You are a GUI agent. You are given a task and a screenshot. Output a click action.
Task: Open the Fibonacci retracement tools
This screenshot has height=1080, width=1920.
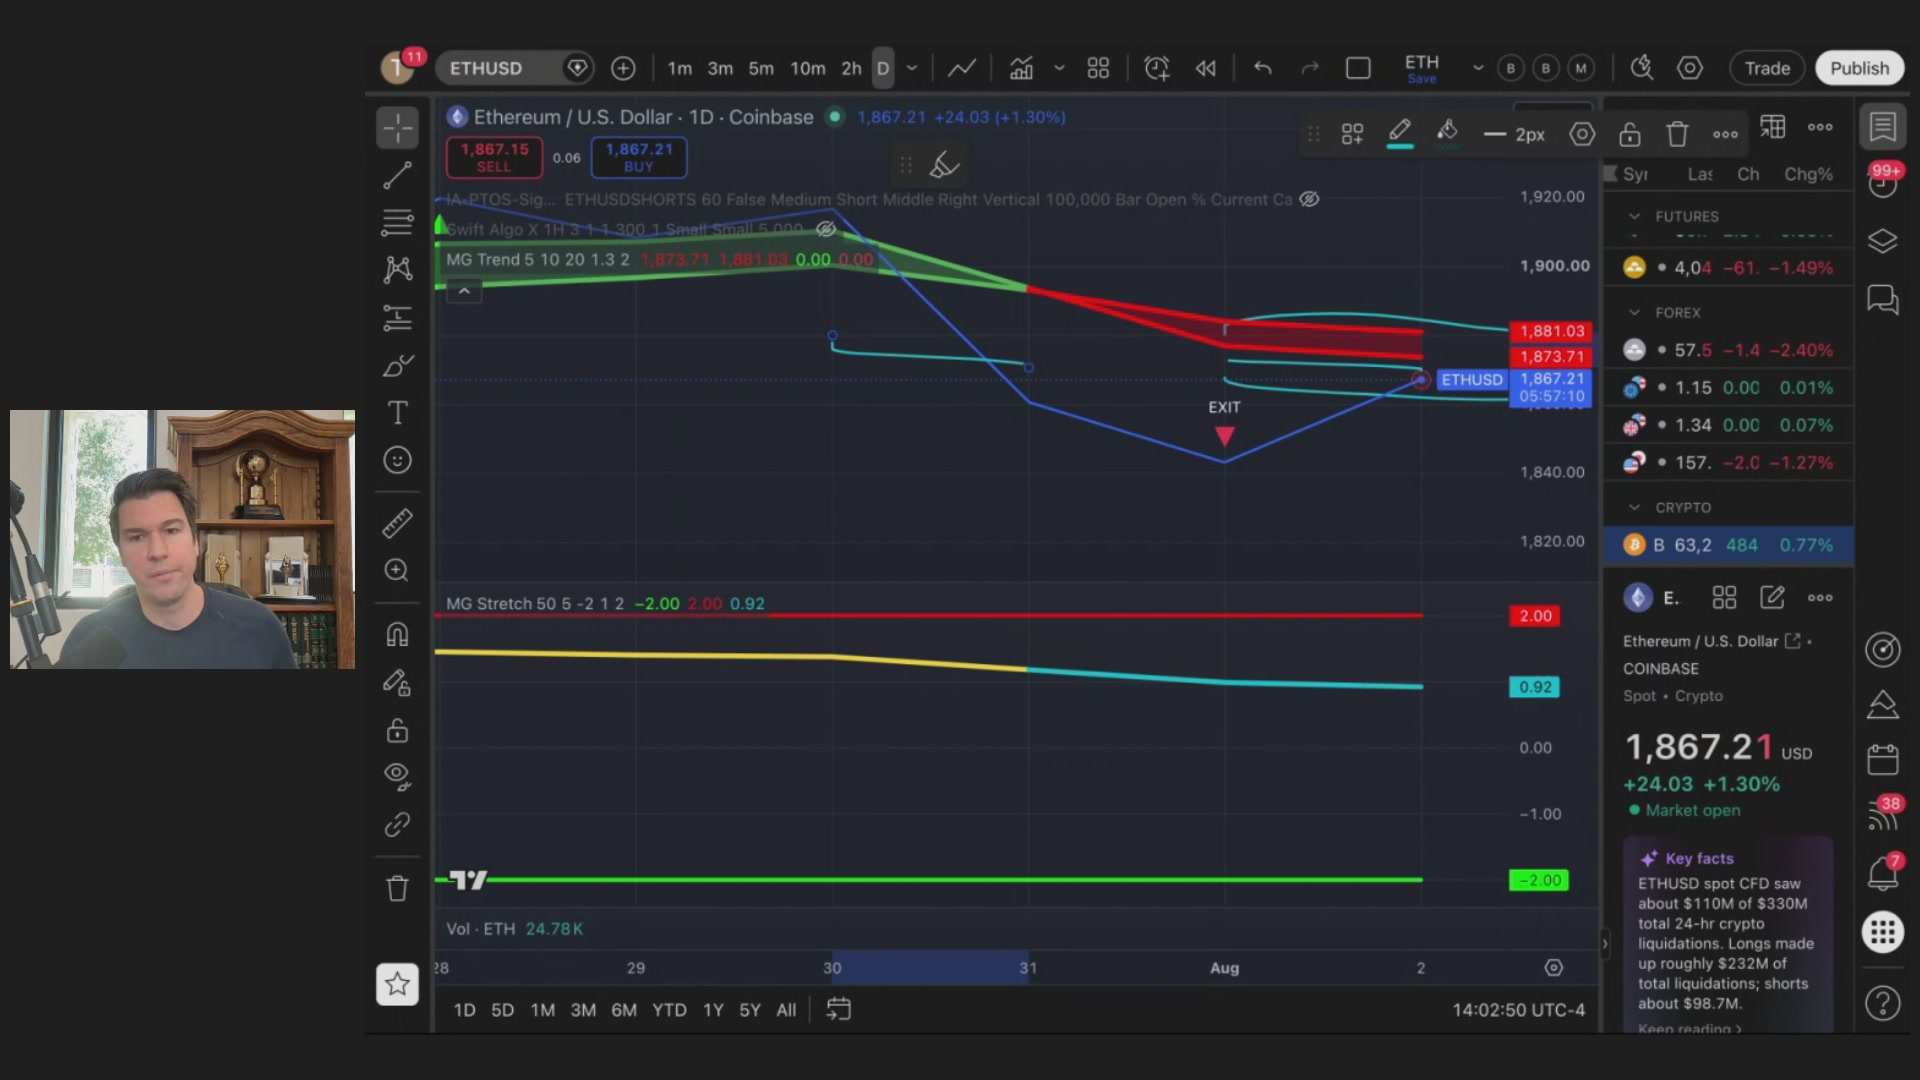pos(397,222)
